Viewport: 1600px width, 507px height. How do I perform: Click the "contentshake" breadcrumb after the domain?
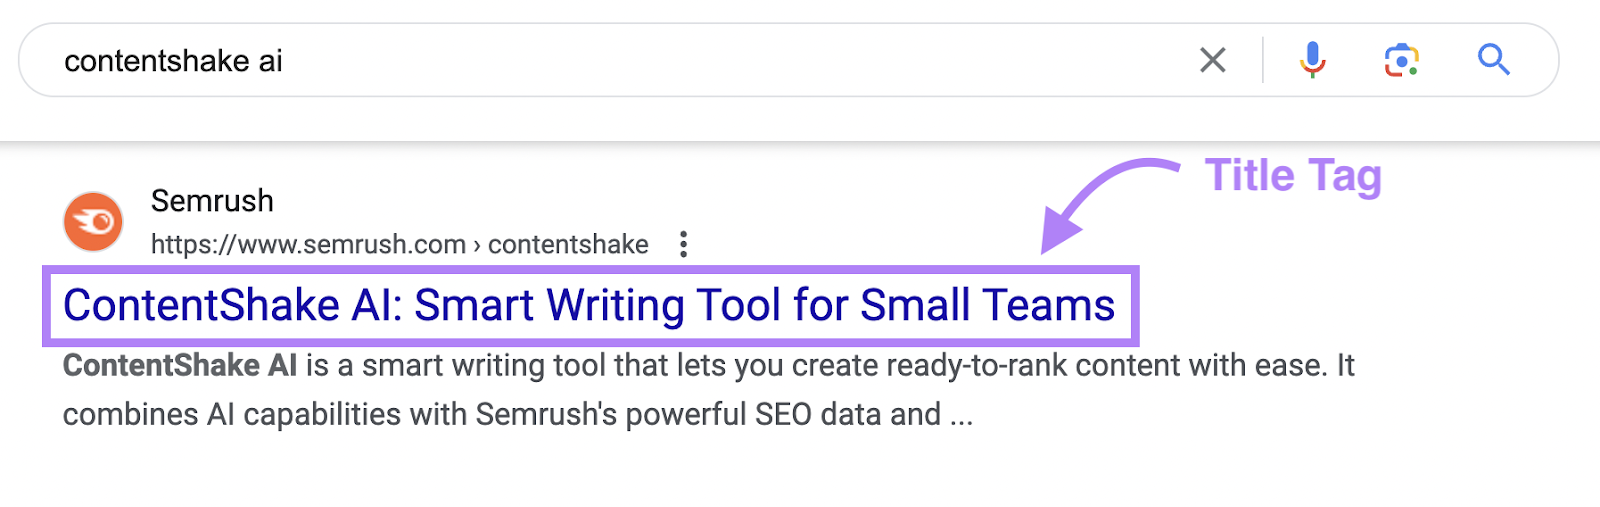tap(568, 244)
